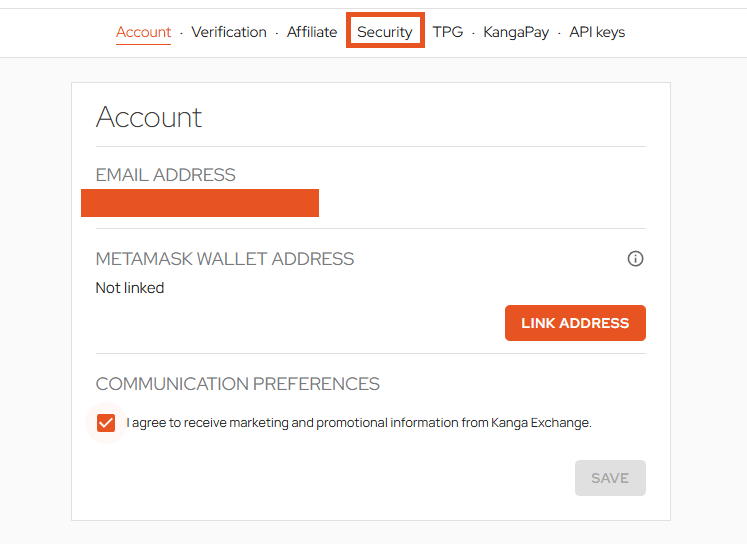Open the Account tab
This screenshot has height=544, width=747.
pyautogui.click(x=143, y=32)
